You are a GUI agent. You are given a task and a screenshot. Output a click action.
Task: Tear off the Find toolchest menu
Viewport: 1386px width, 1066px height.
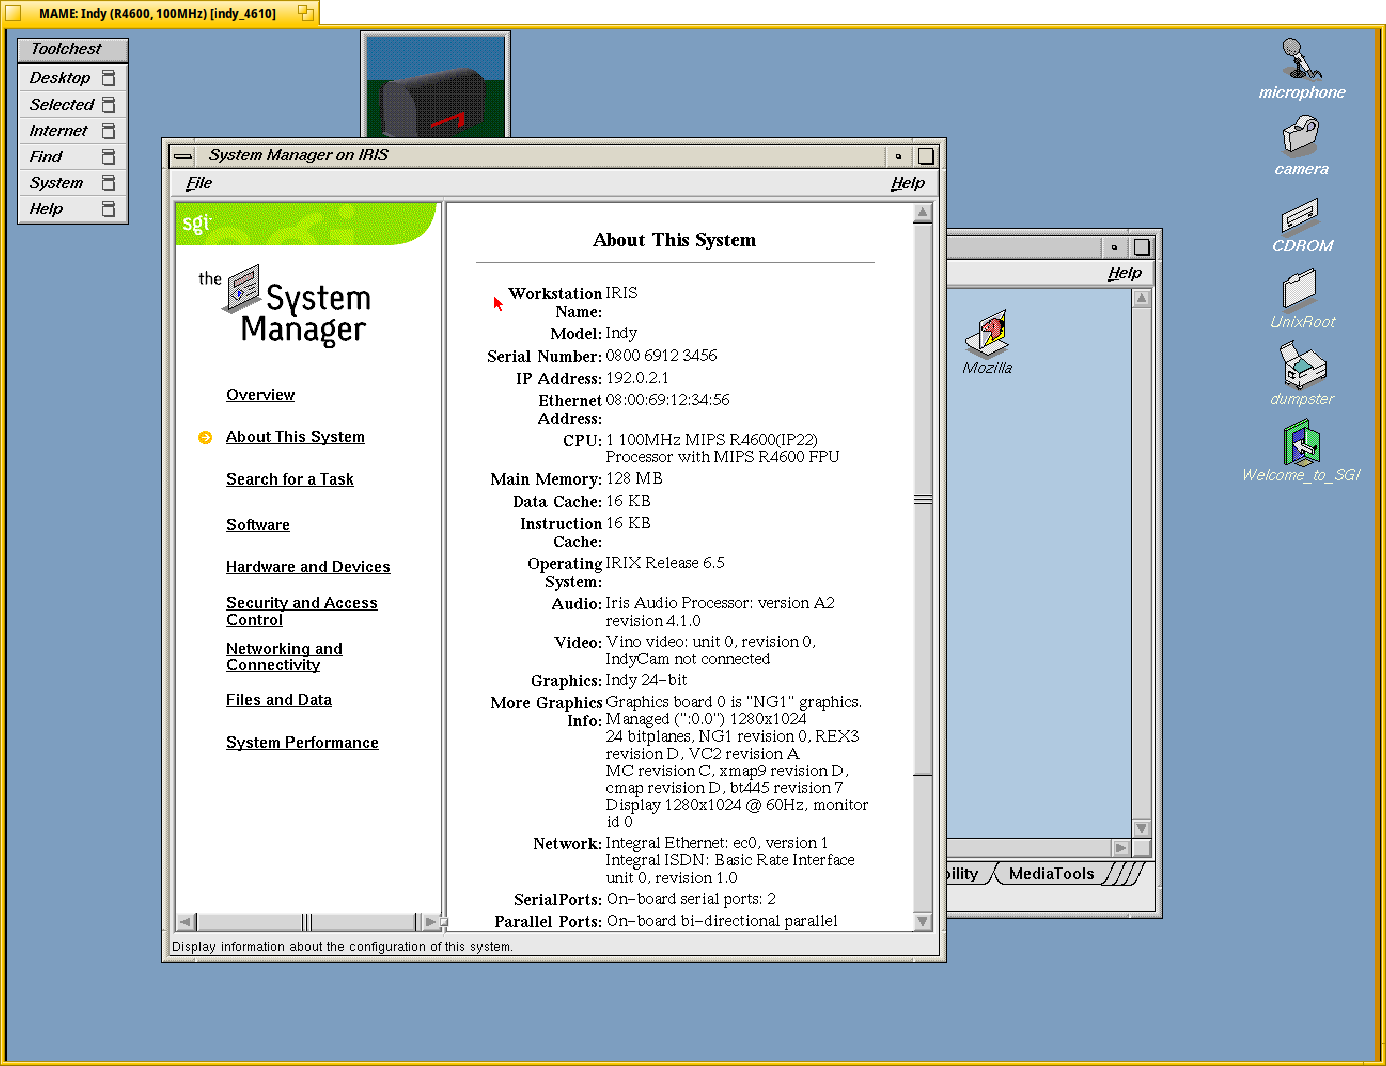point(109,157)
